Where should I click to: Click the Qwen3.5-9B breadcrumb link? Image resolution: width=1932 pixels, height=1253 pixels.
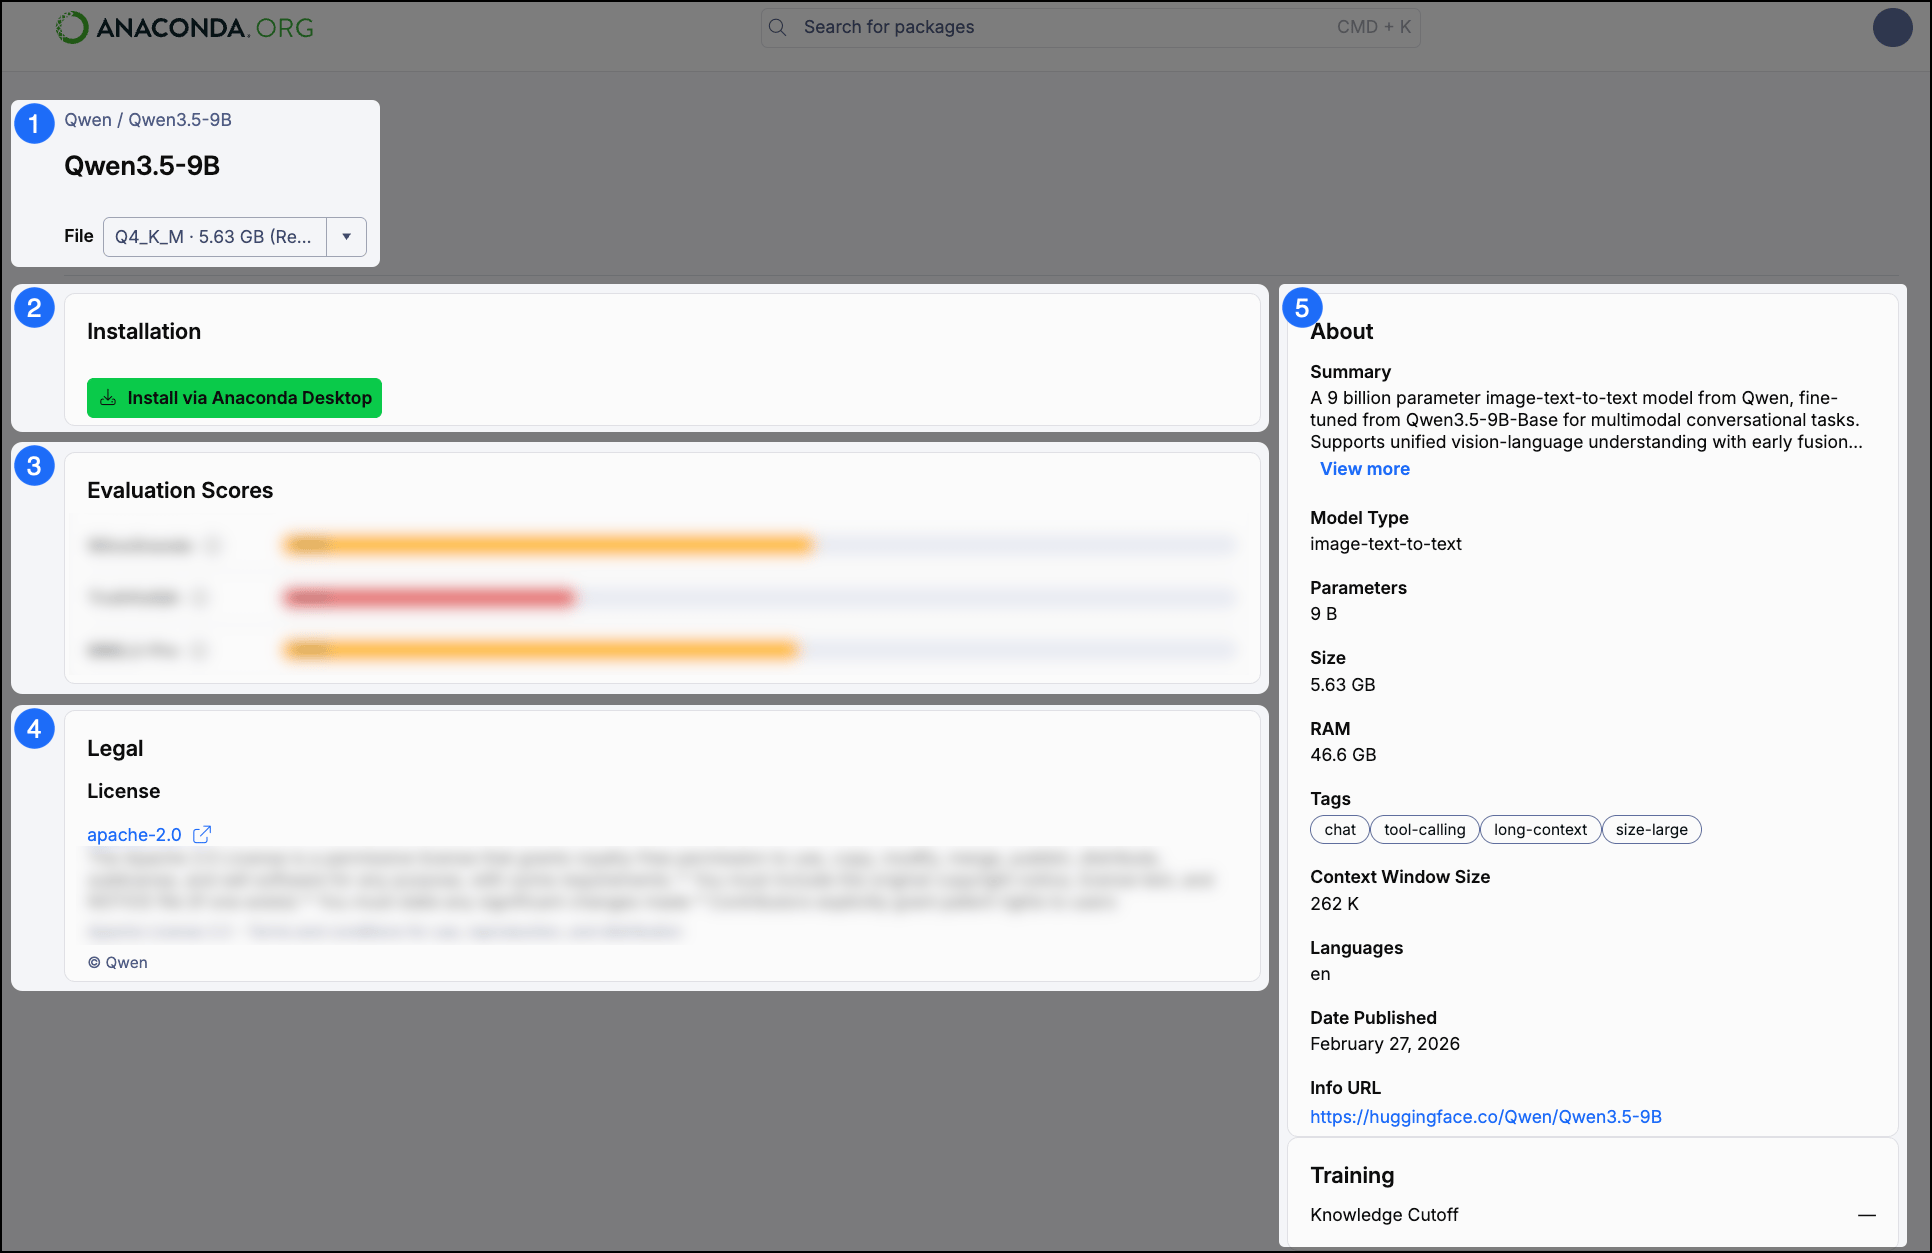coord(180,120)
